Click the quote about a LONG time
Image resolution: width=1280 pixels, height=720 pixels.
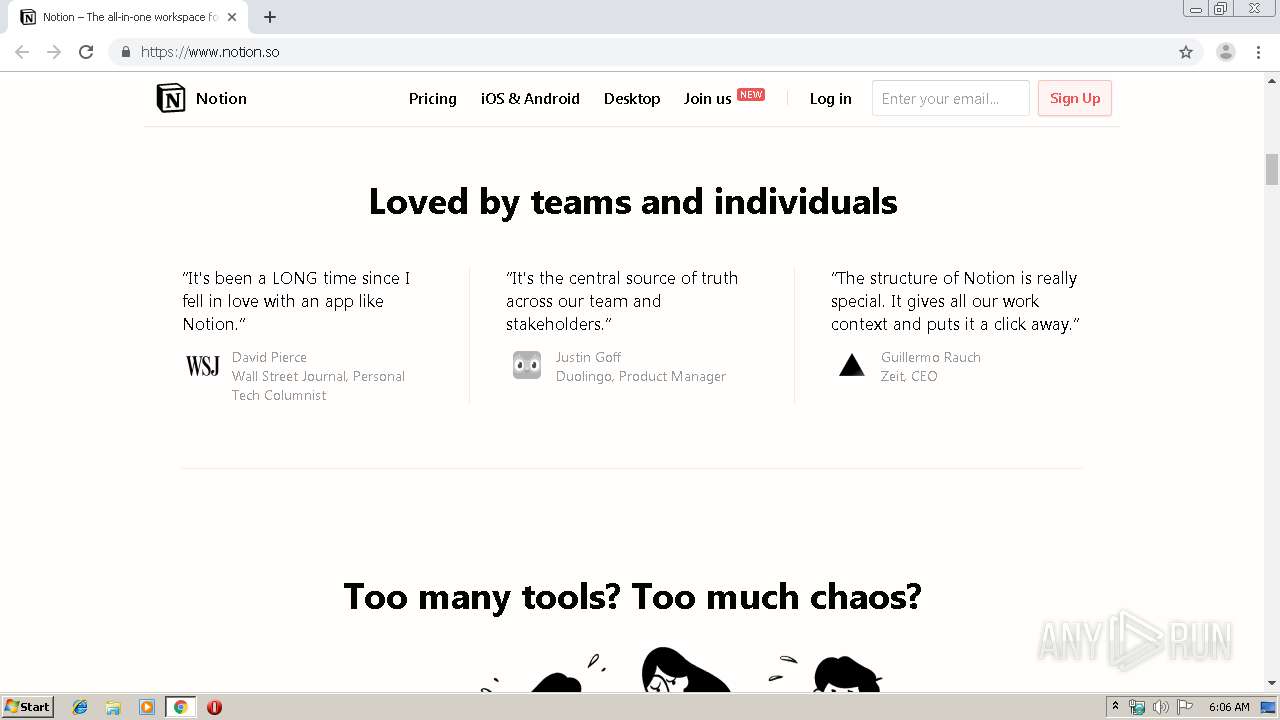296,301
